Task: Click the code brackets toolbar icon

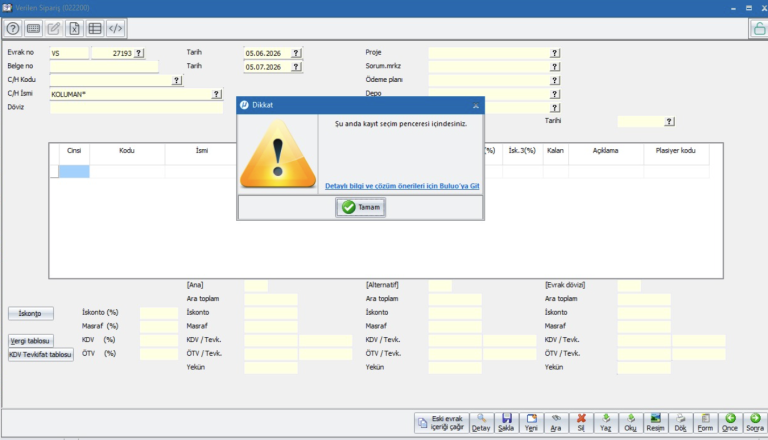Action: [116, 28]
